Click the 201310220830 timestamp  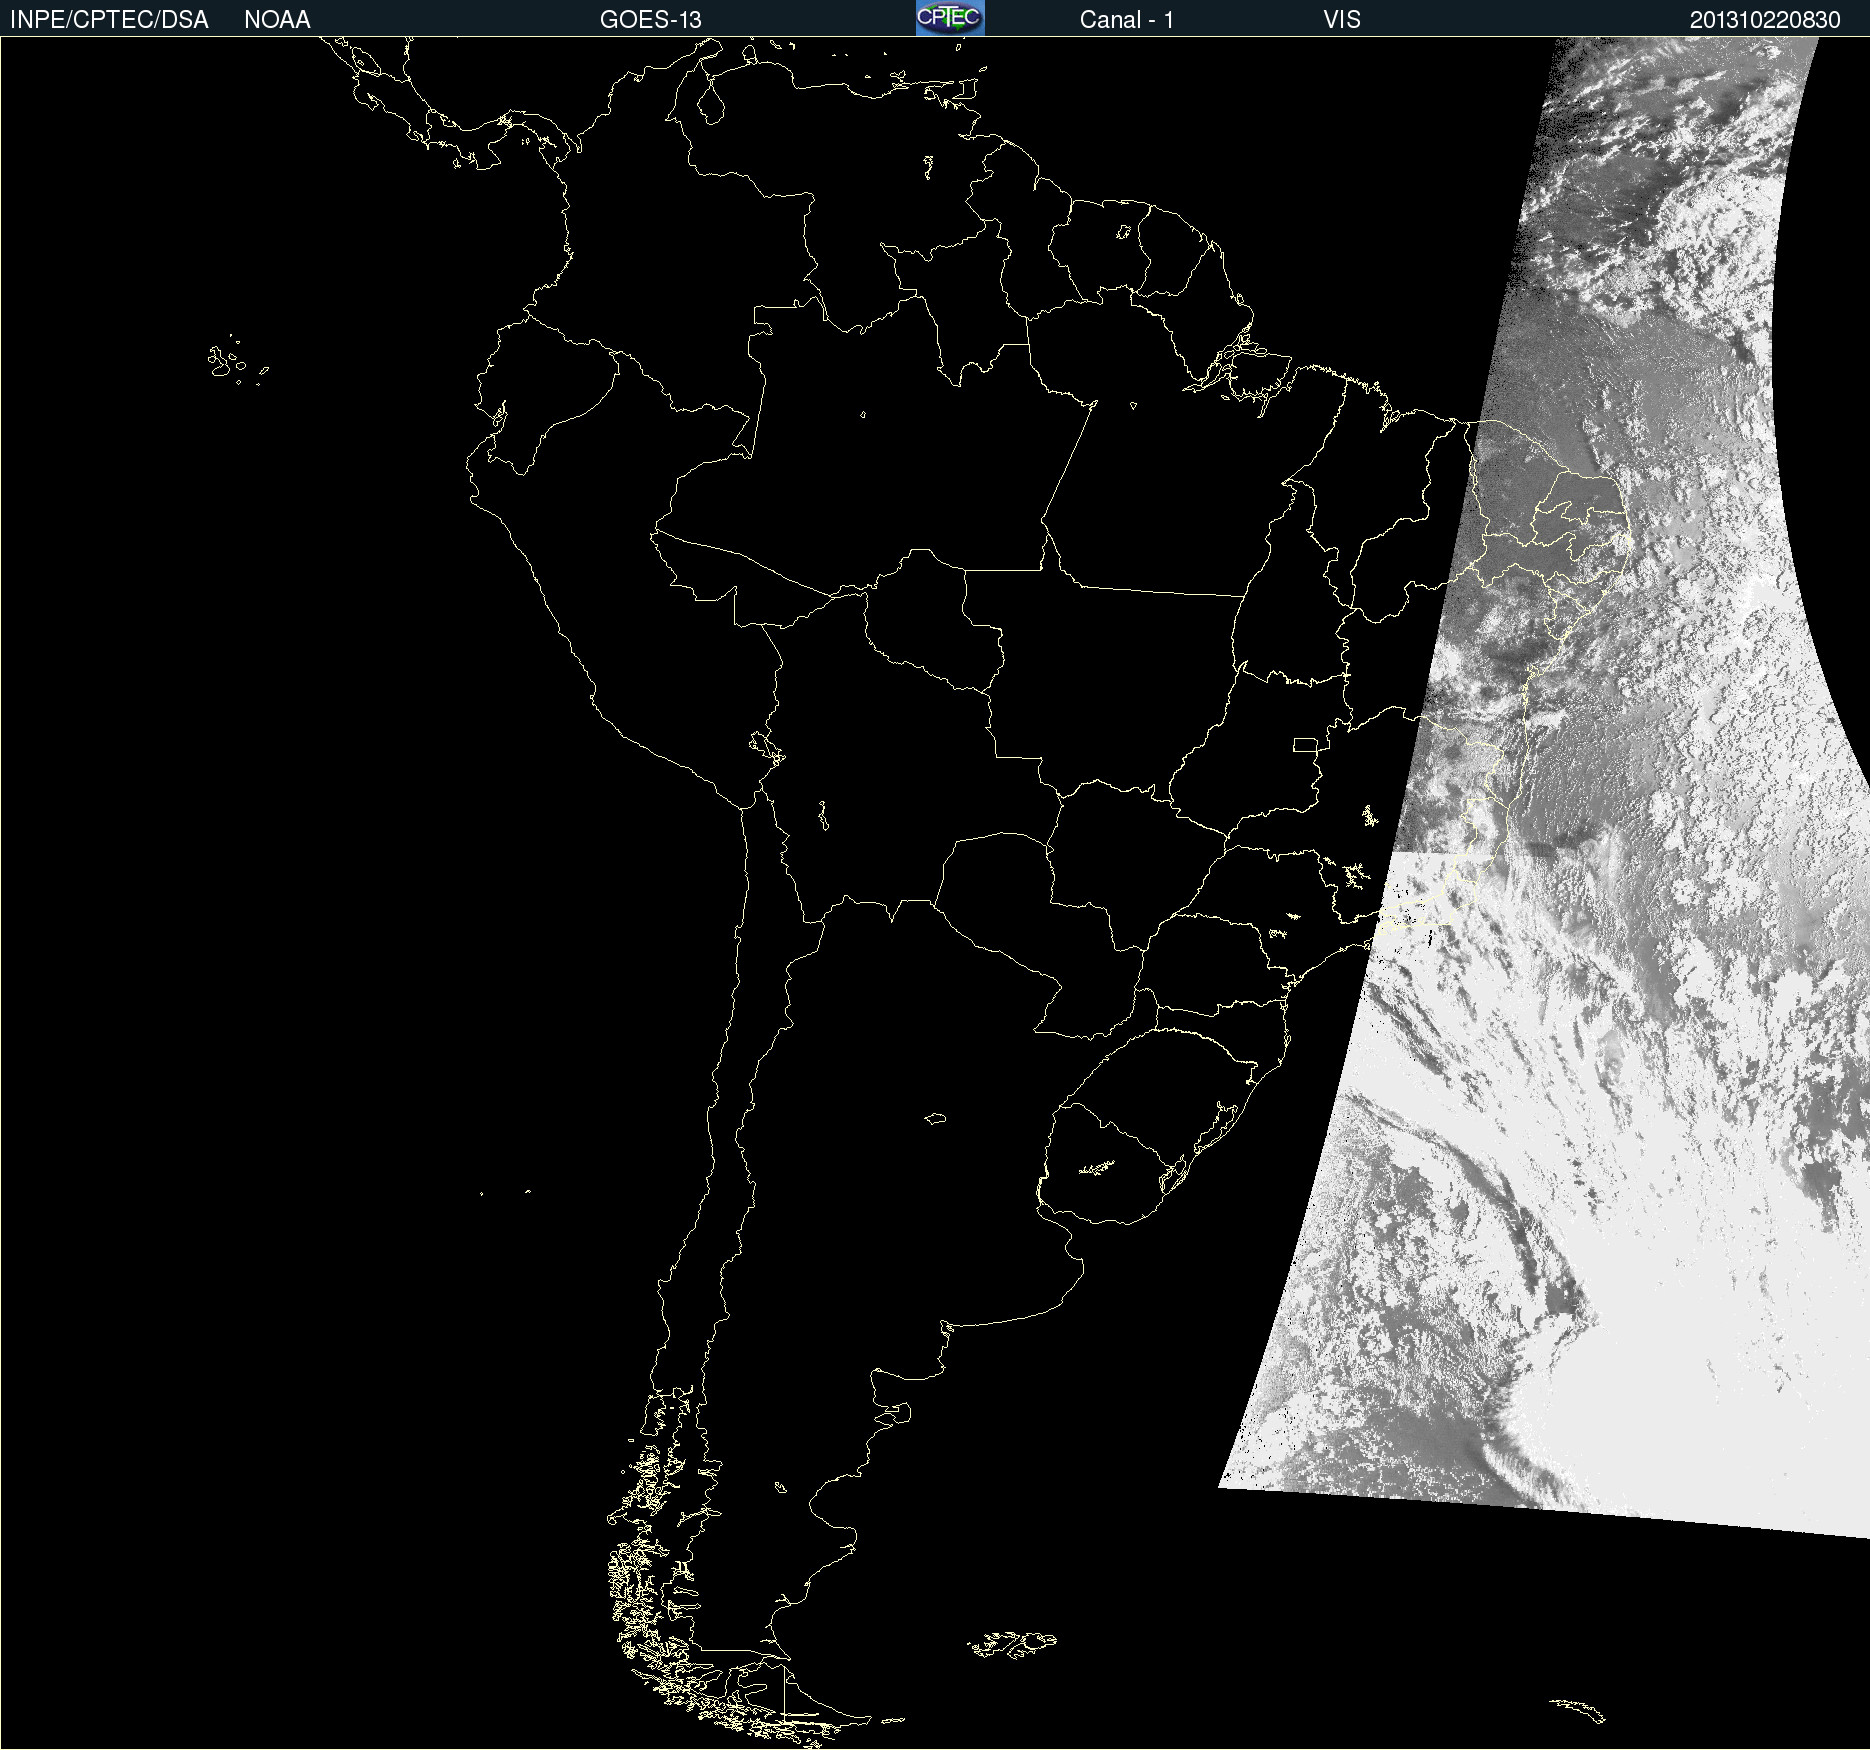[x=1765, y=20]
